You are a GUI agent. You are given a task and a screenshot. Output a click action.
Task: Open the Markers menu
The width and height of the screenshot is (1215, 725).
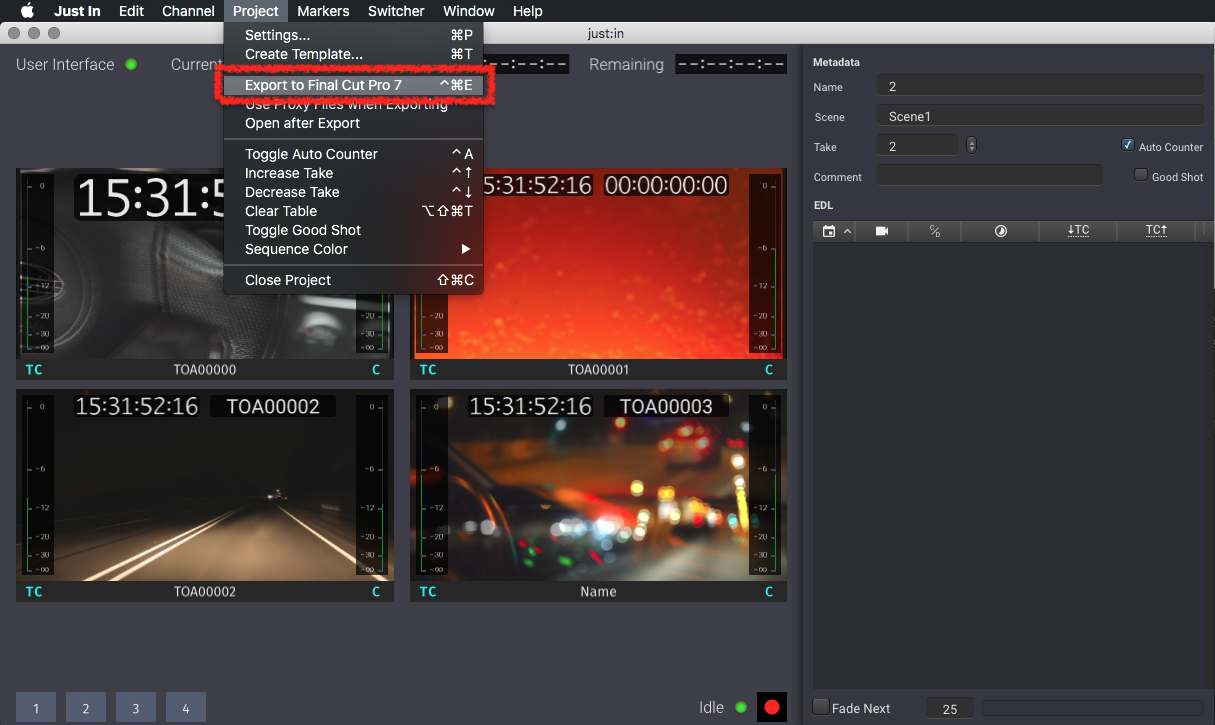click(x=323, y=11)
